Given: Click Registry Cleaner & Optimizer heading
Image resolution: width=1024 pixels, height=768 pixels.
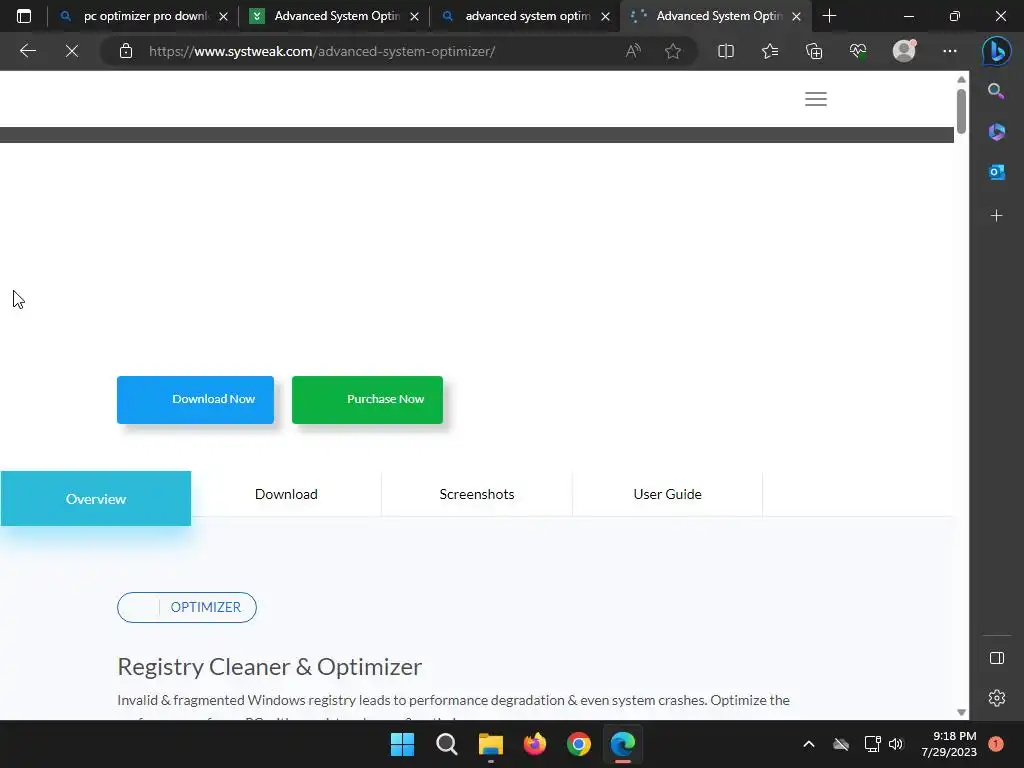Looking at the screenshot, I should pos(270,667).
